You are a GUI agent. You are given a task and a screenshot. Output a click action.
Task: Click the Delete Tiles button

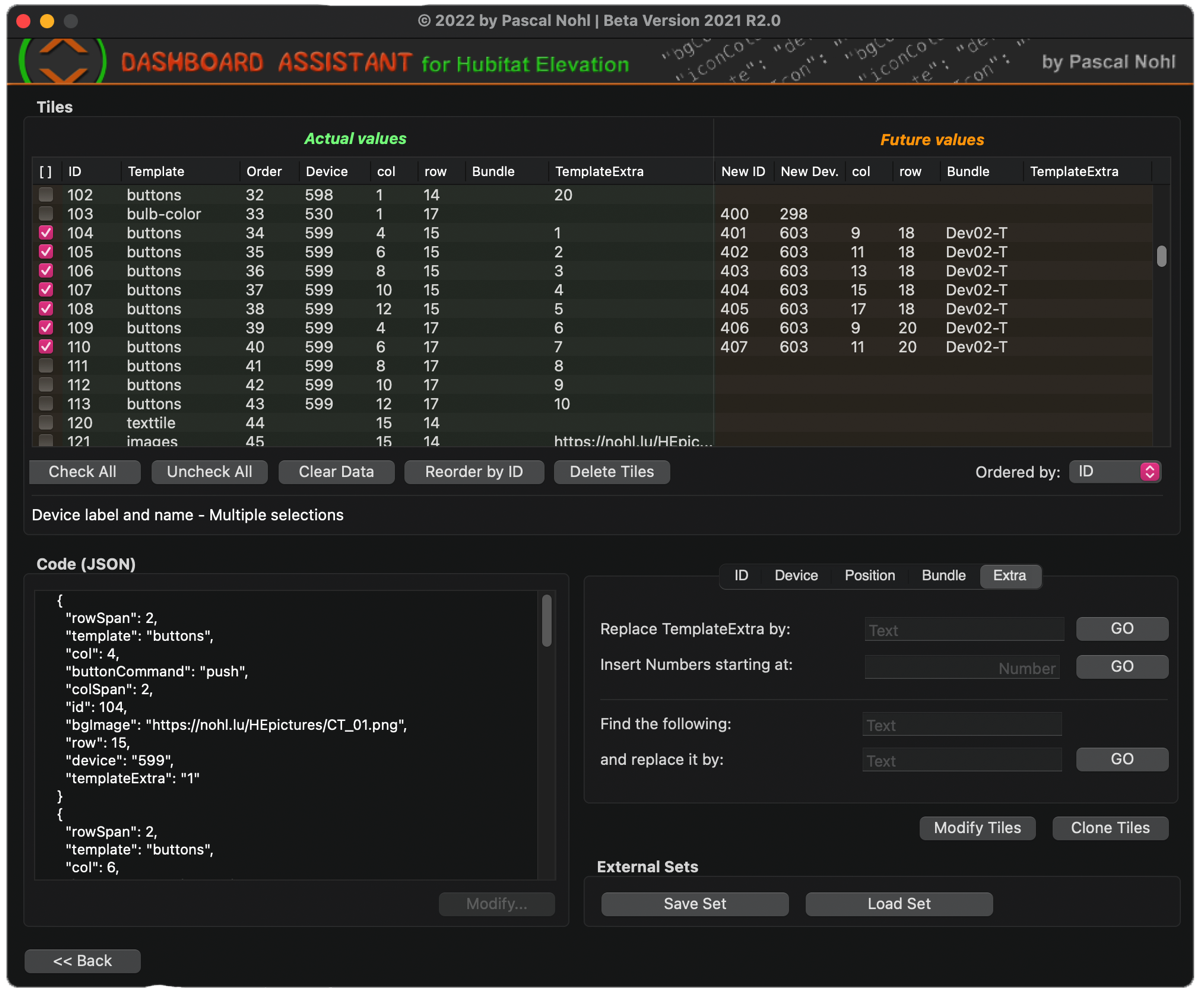coord(612,472)
